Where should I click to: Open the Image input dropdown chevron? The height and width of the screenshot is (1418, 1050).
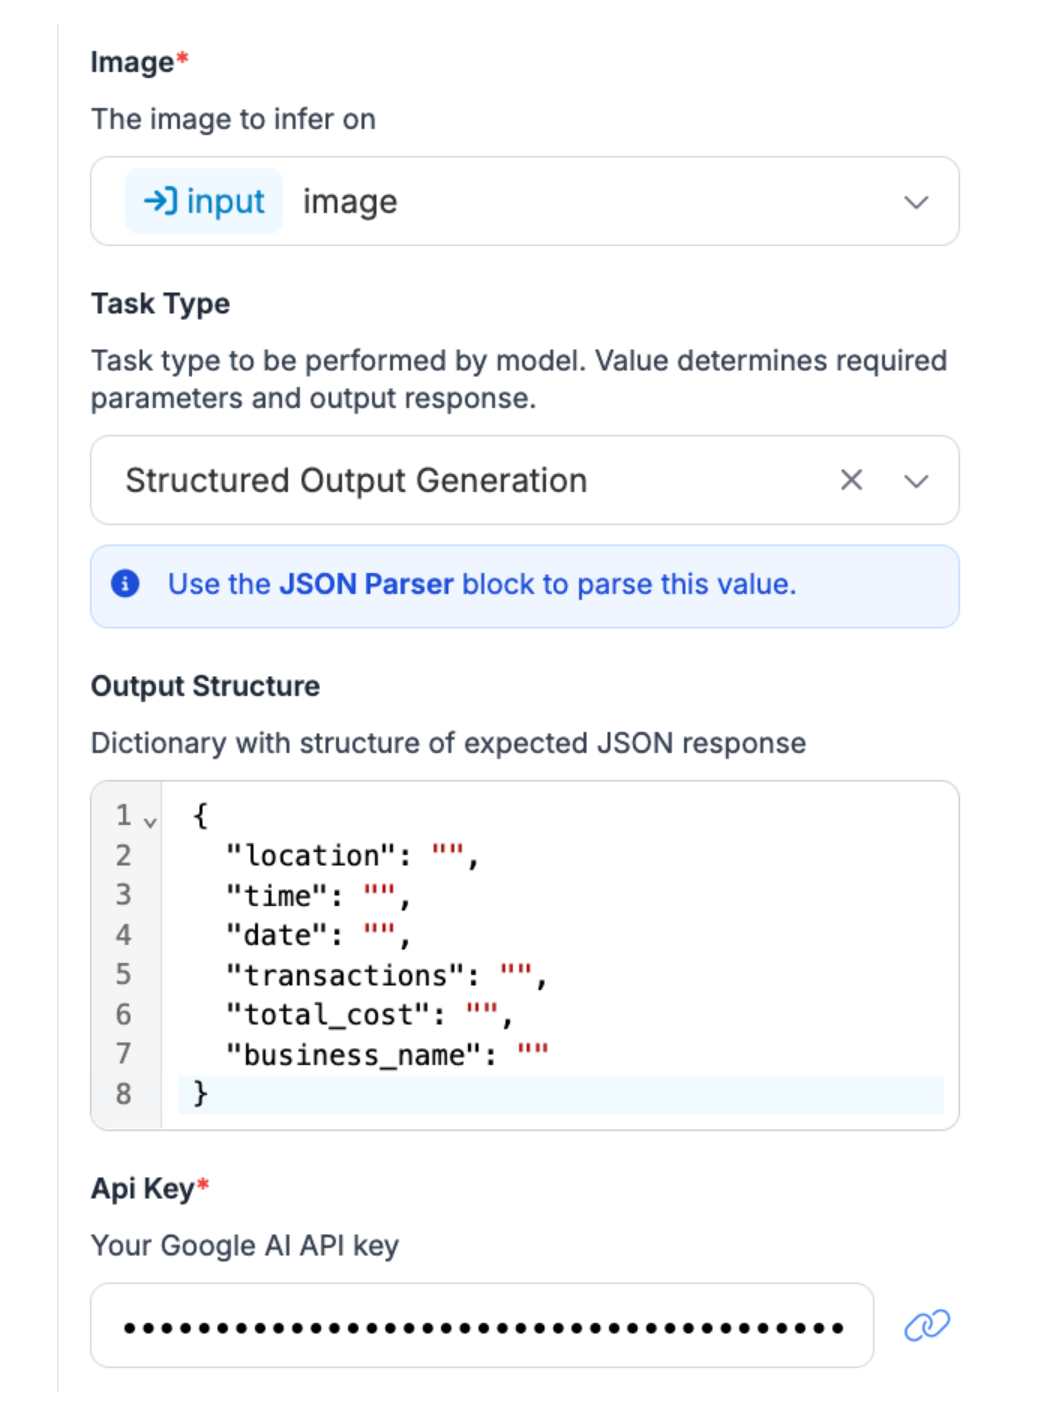916,202
